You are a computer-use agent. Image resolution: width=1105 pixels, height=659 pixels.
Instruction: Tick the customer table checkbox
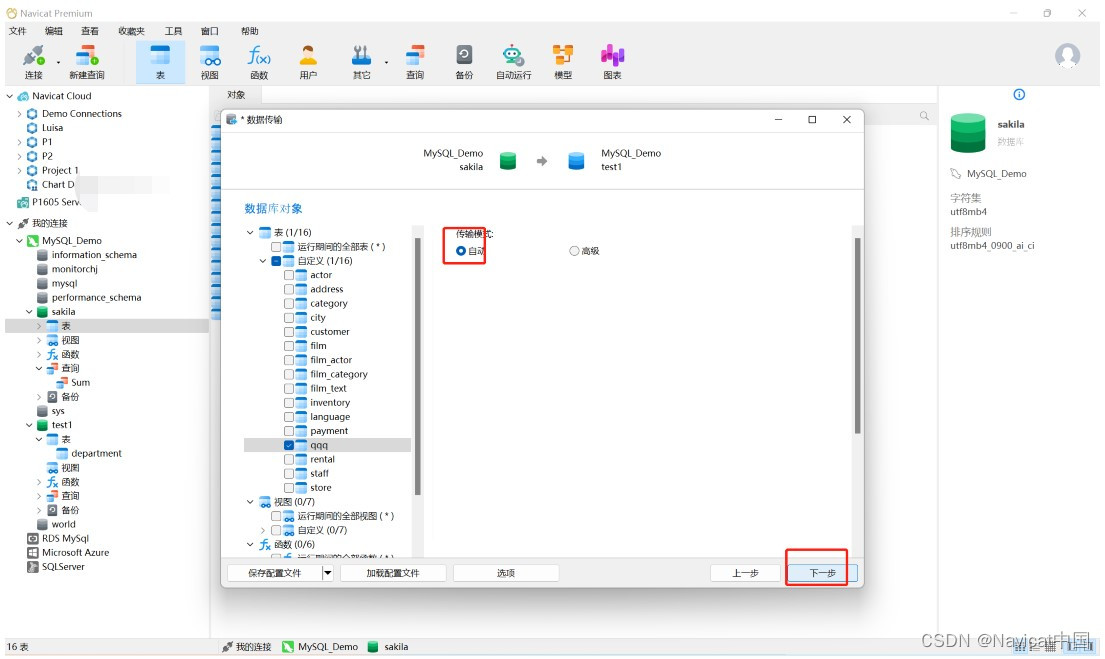[x=289, y=331]
